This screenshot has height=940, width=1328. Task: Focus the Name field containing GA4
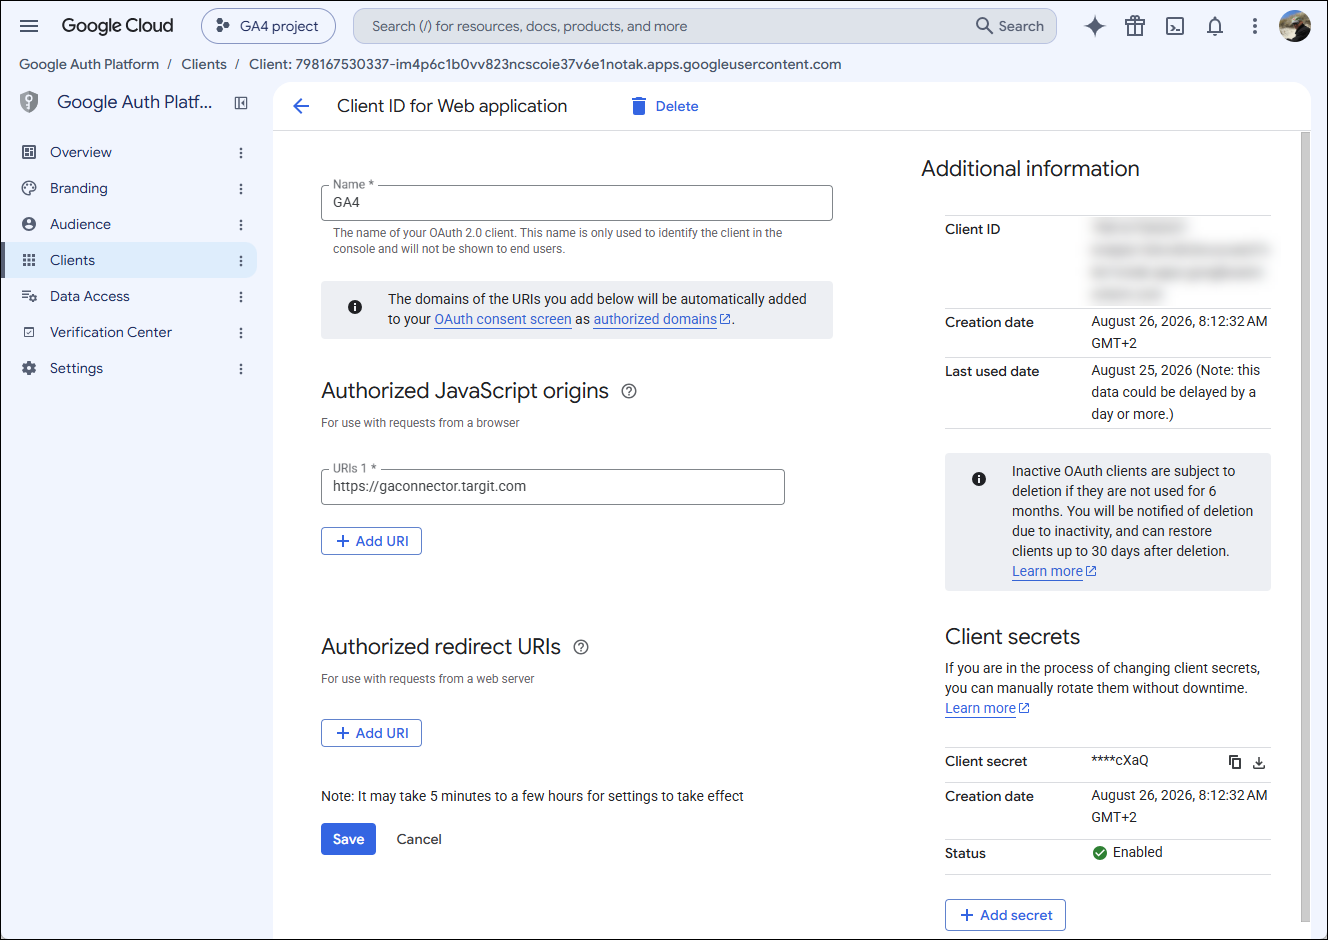(x=577, y=203)
